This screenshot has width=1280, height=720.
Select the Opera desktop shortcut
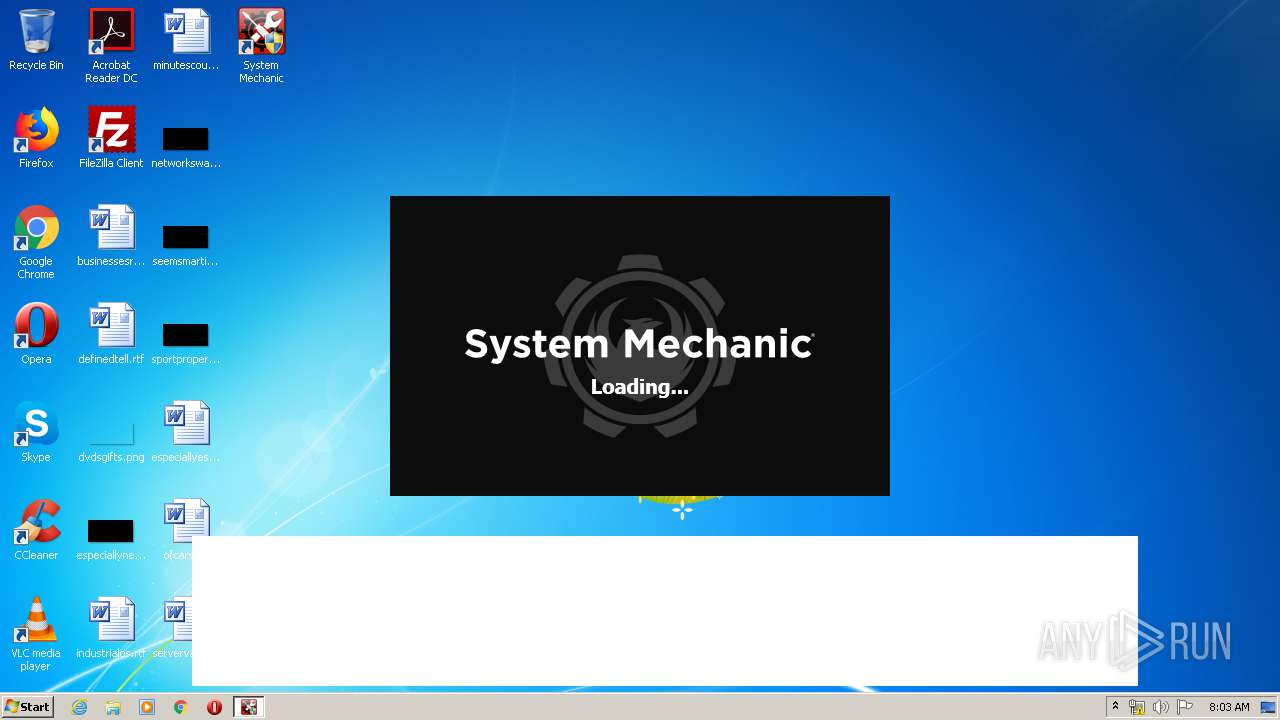tap(36, 334)
